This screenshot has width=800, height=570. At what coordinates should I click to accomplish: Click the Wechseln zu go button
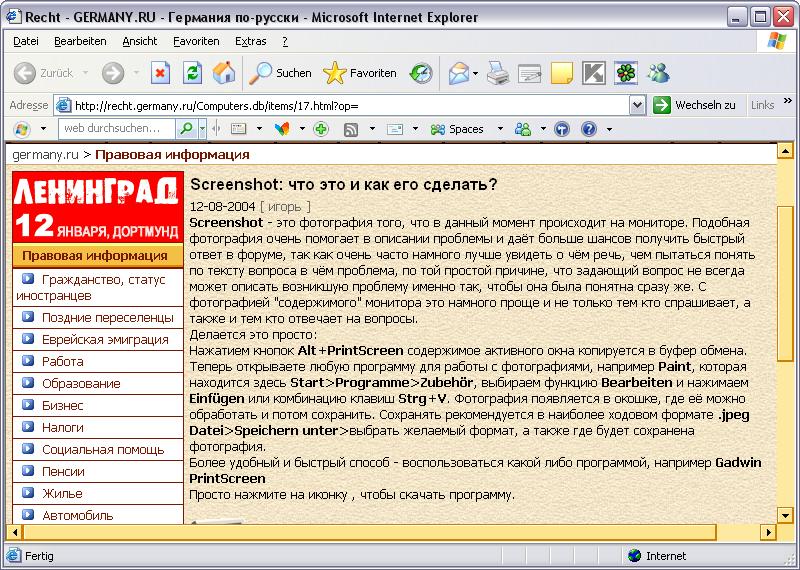tap(694, 105)
